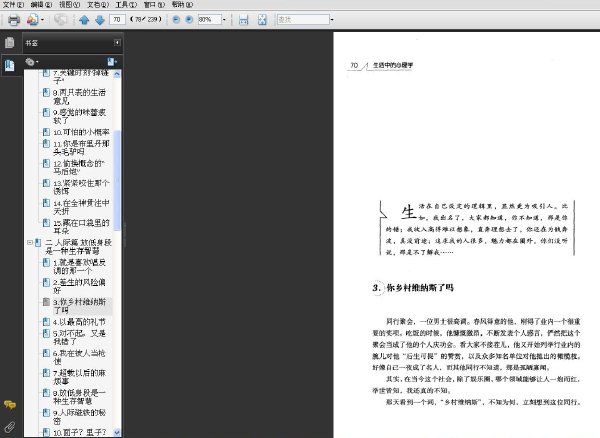Select highlighted bookmark 3.你乡村维纳斯了吗
This screenshot has height=438, width=600.
pos(79,306)
